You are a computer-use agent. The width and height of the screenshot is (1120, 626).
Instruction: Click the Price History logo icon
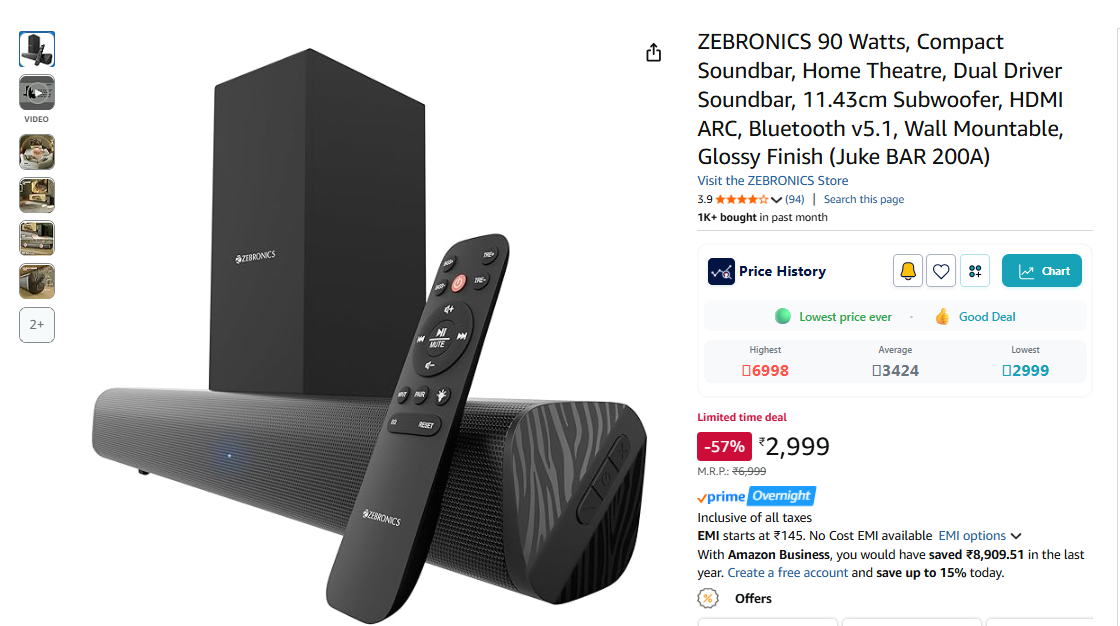point(721,272)
